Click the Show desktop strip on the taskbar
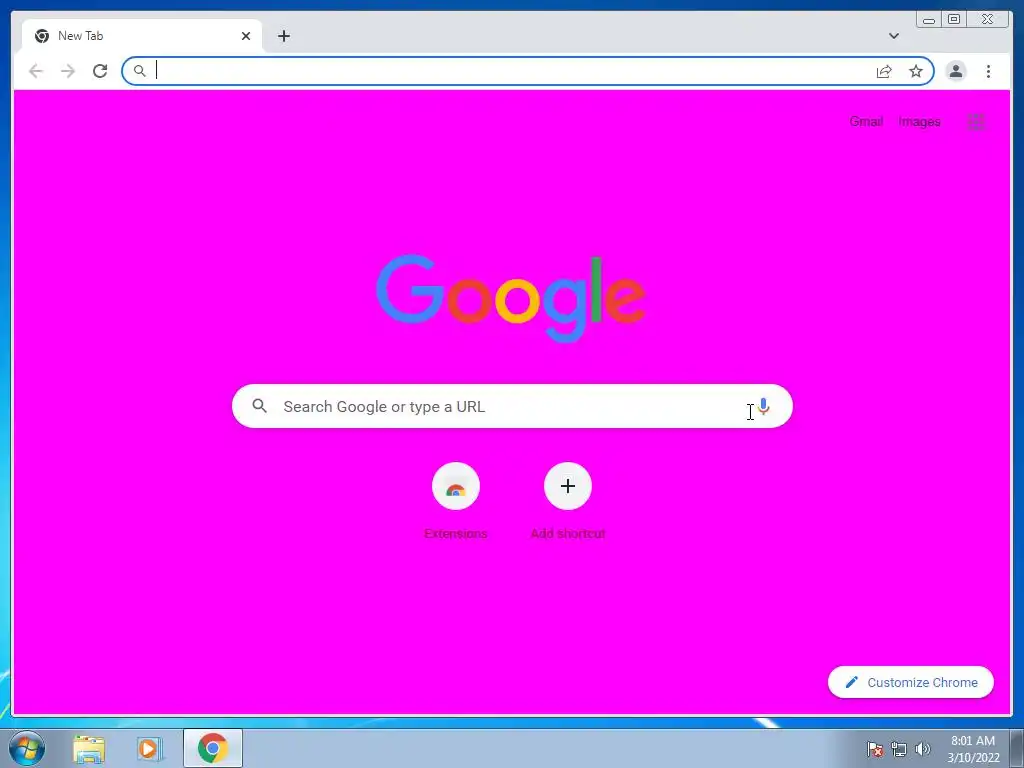 (1017, 748)
